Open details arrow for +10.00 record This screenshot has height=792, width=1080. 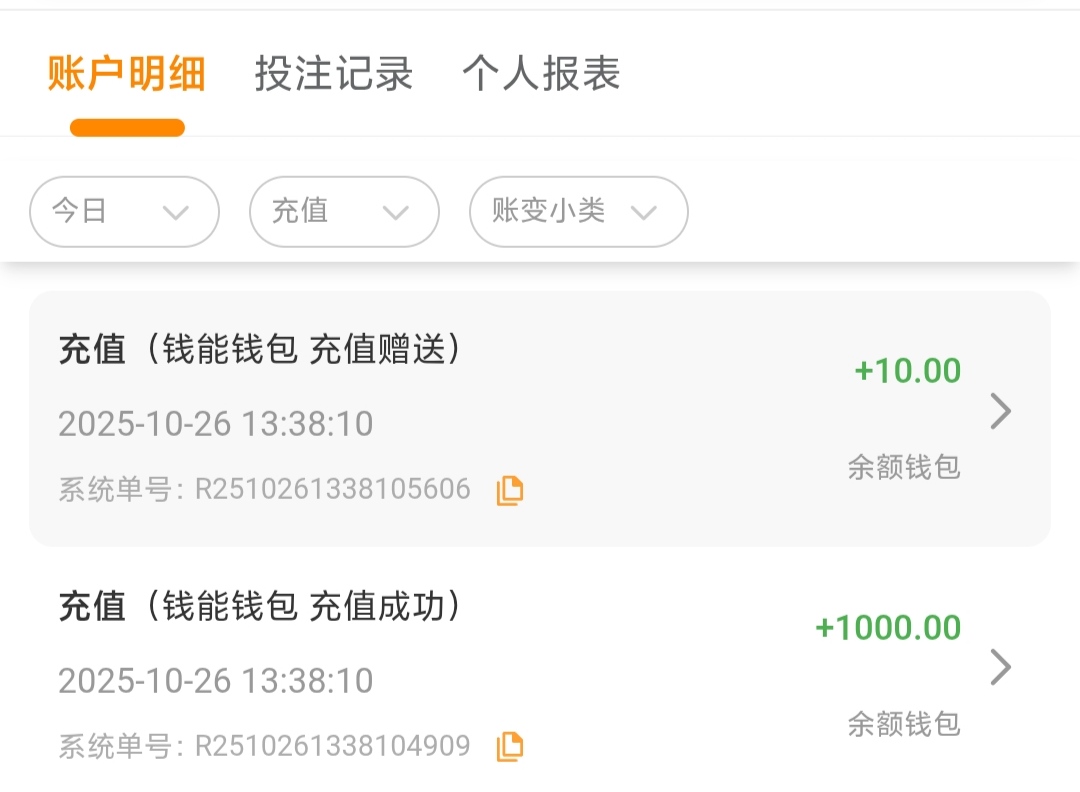point(1000,411)
